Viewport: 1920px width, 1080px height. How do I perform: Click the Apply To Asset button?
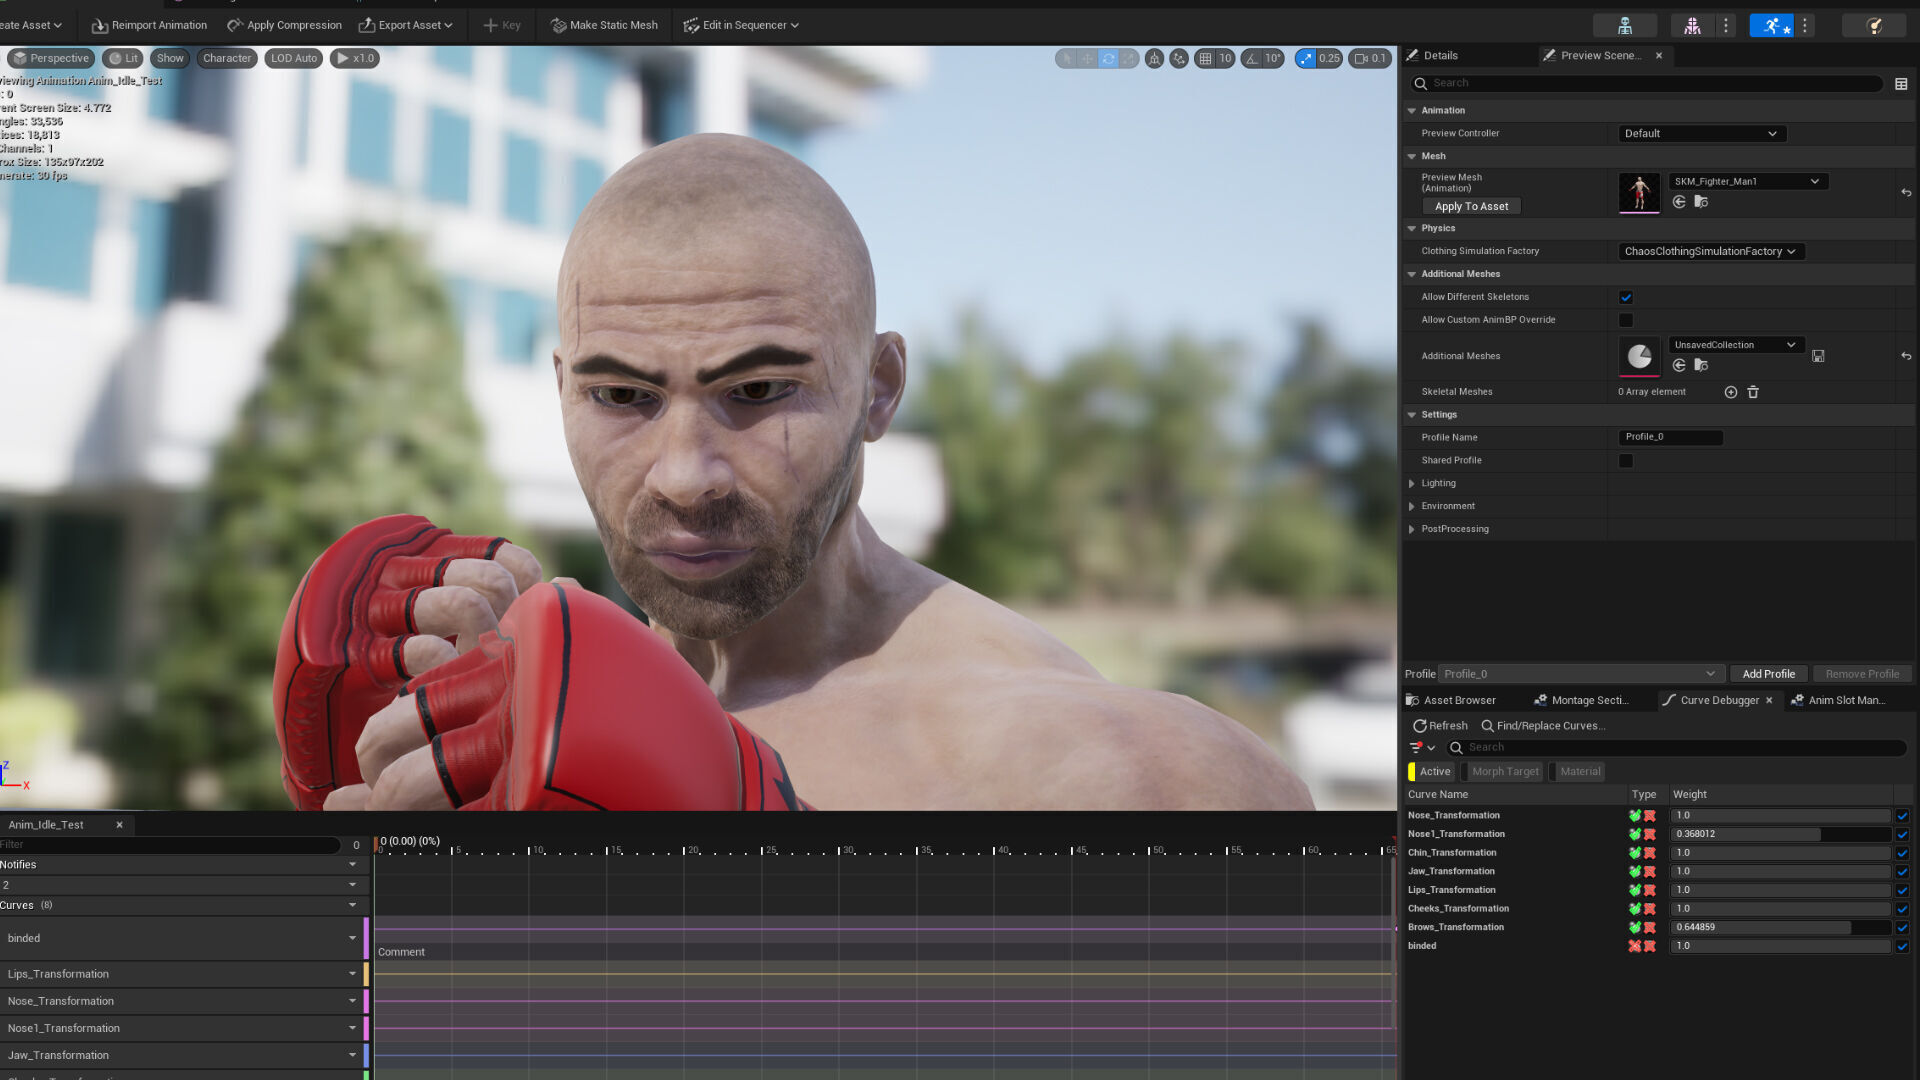coord(1471,206)
